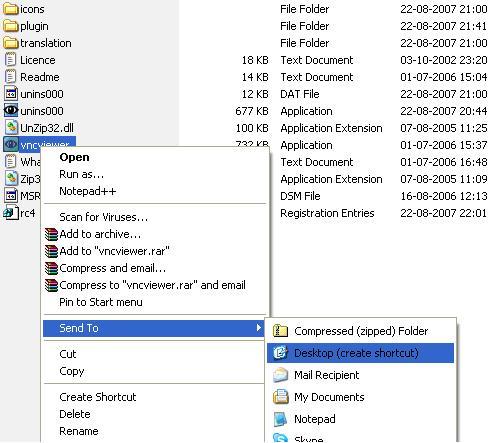Screen dimensions: 489x443
Task: Expand the Send To submenu arrow
Action: 258,328
